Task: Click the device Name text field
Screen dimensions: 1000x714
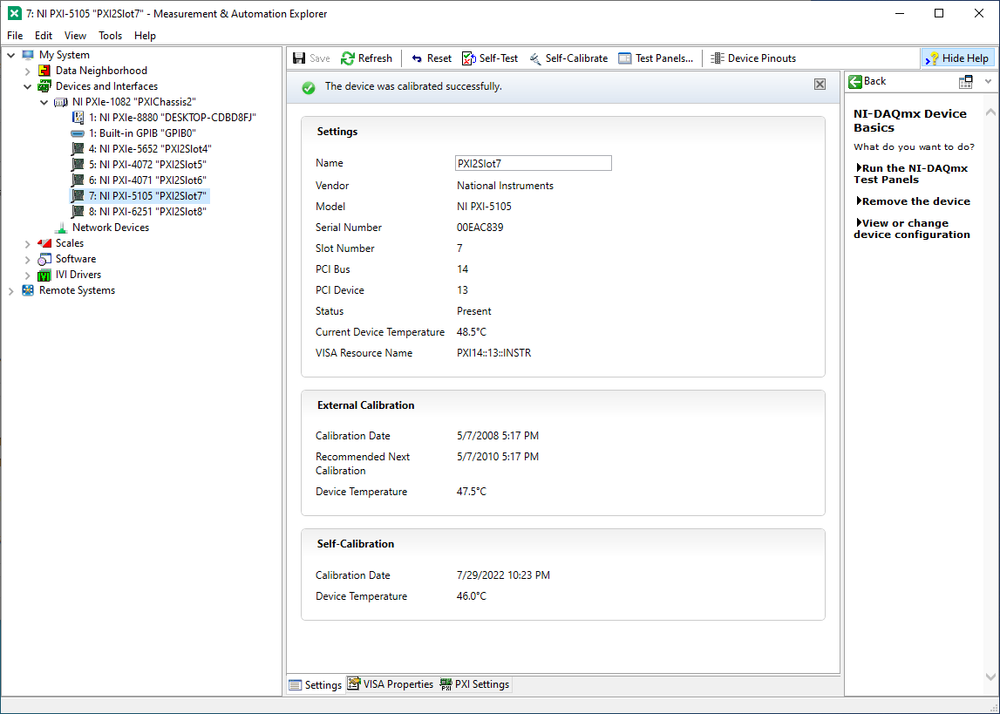Action: coord(532,163)
